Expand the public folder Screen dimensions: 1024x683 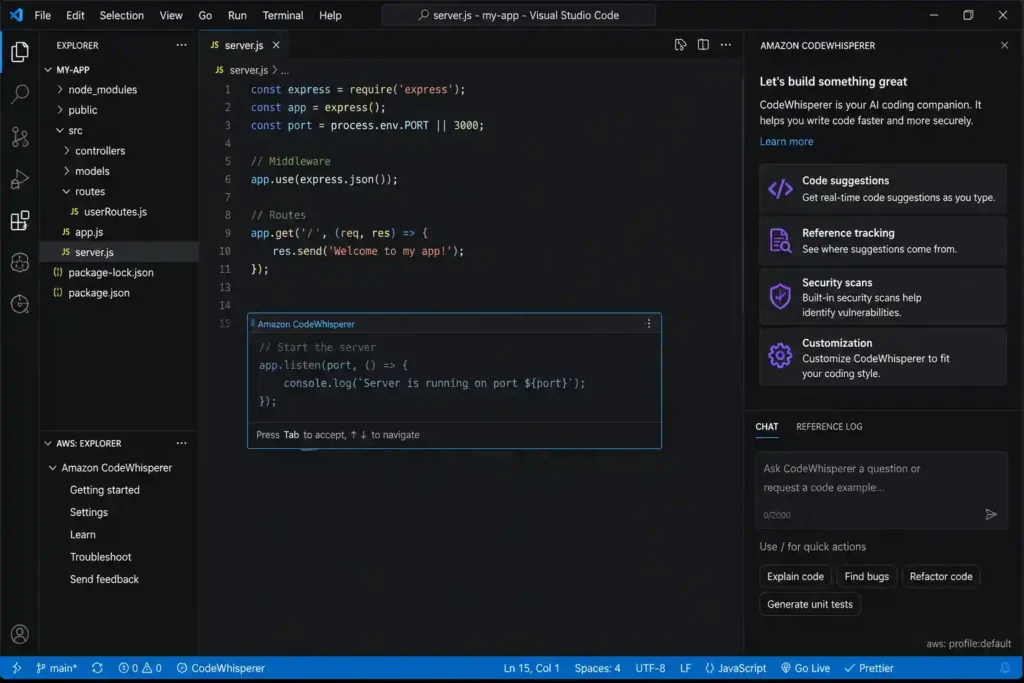point(60,110)
